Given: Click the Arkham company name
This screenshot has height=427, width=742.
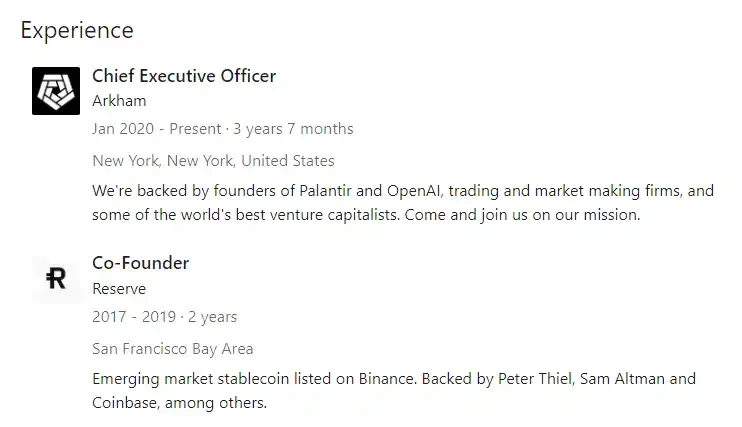Looking at the screenshot, I should pos(118,101).
